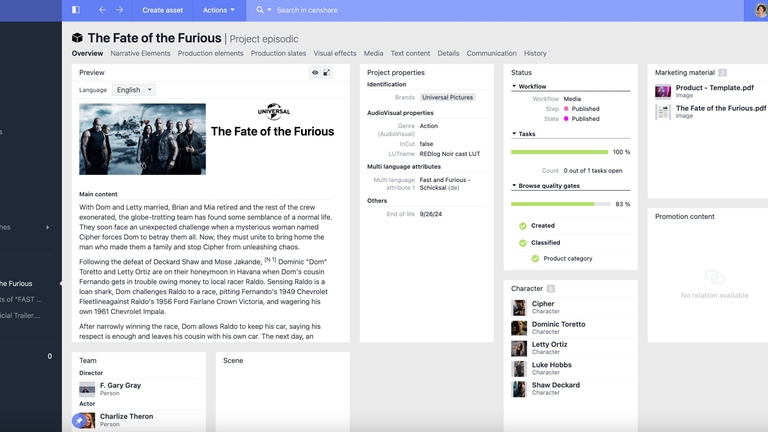
Task: Click Dominic Toretto character thumbnail
Action: (519, 328)
